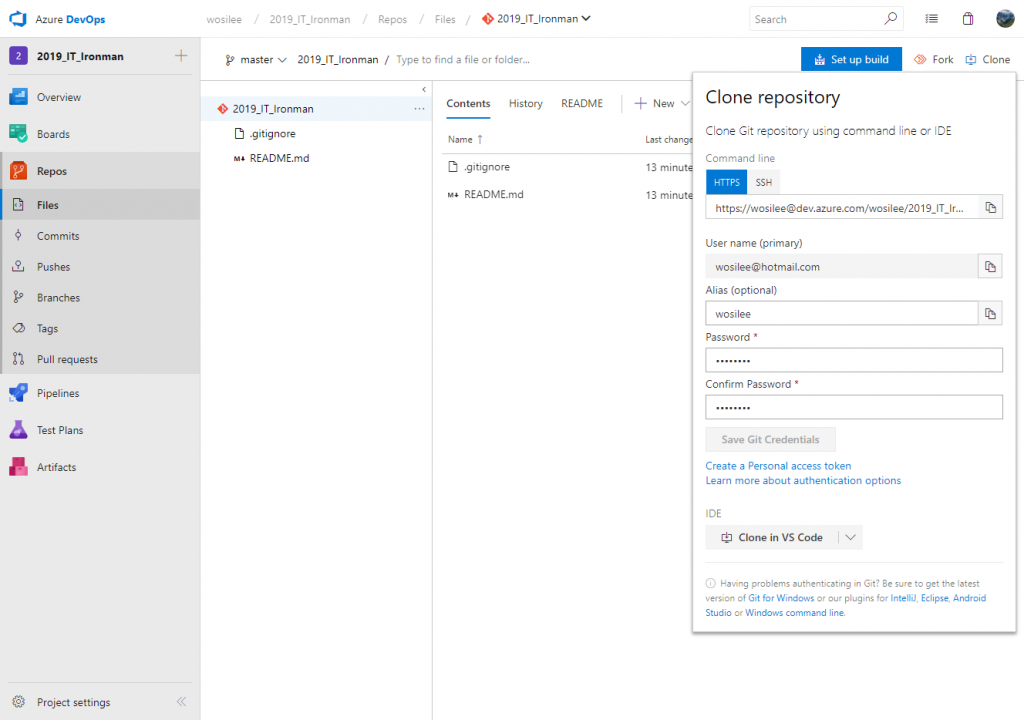Copy the primary user name

click(990, 267)
